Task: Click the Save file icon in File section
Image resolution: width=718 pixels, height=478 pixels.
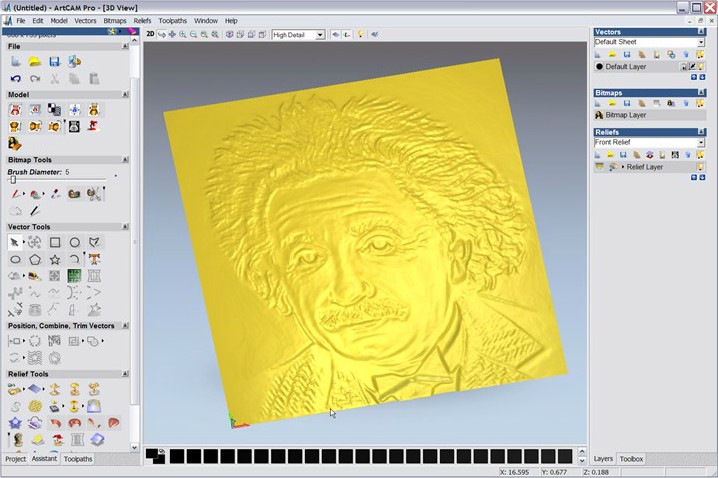Action: coord(54,61)
